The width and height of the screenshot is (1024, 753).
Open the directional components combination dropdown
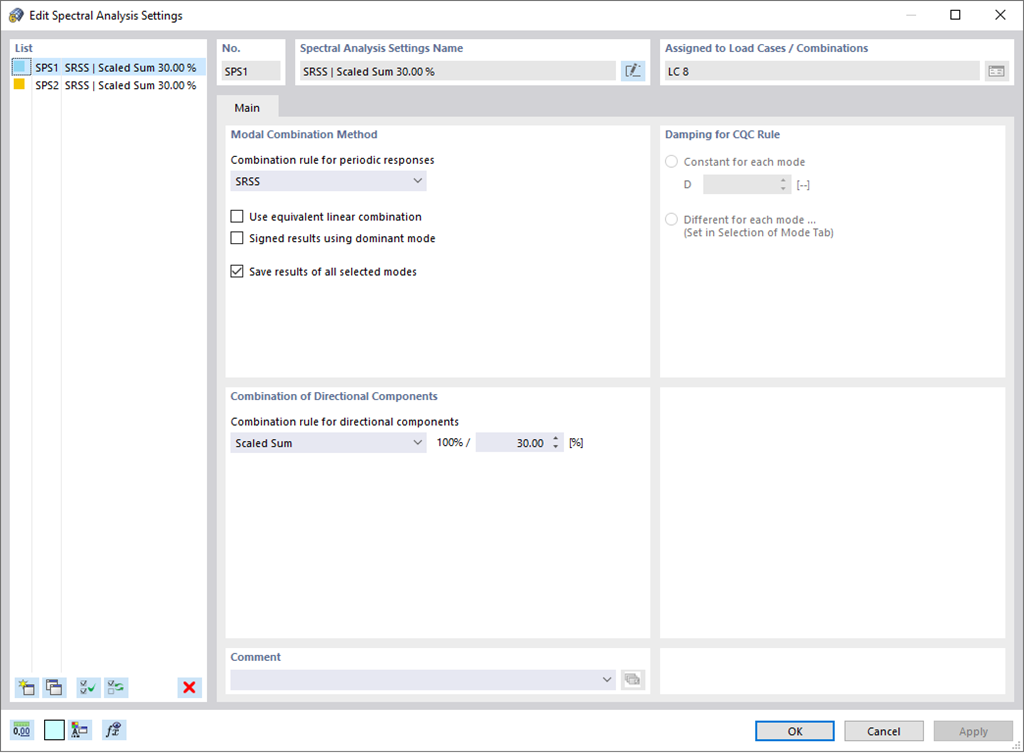pos(418,442)
